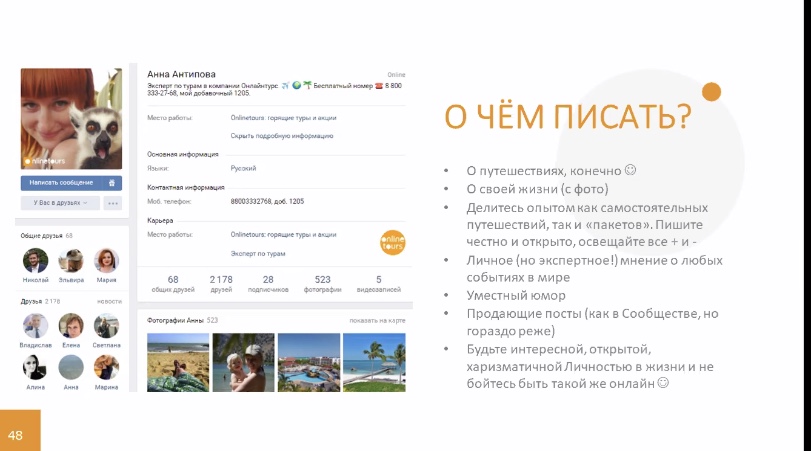The height and width of the screenshot is (451, 811).
Task: Open the 5 видеозаписей counter
Action: pos(378,284)
